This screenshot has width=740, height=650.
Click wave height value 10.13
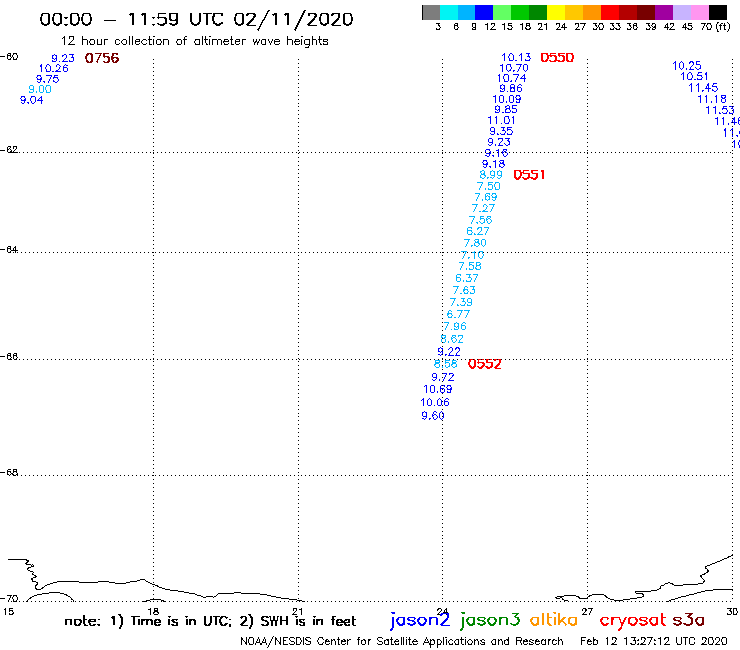[x=516, y=57]
